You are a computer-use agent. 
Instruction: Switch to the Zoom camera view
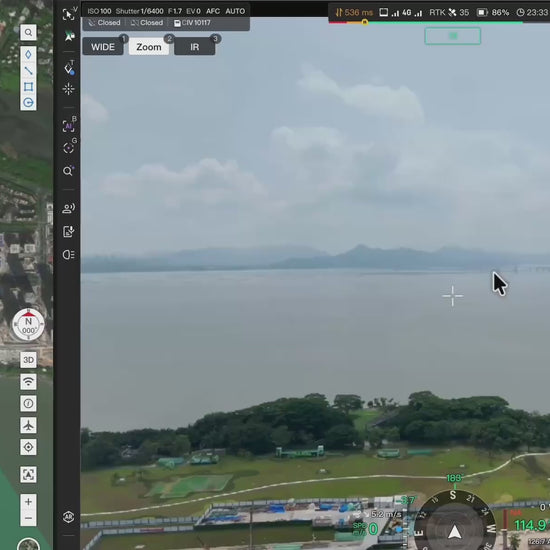[149, 47]
